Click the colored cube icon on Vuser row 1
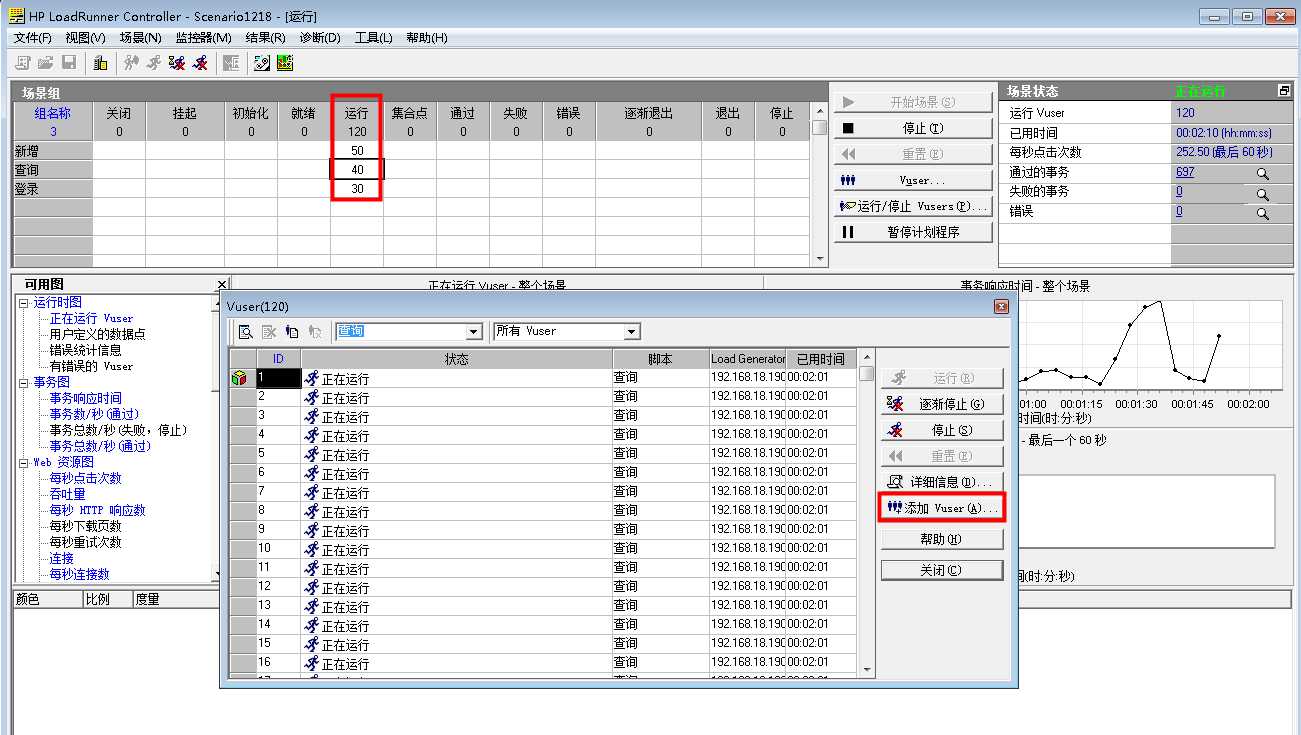Viewport: 1301px width, 735px height. (x=239, y=378)
